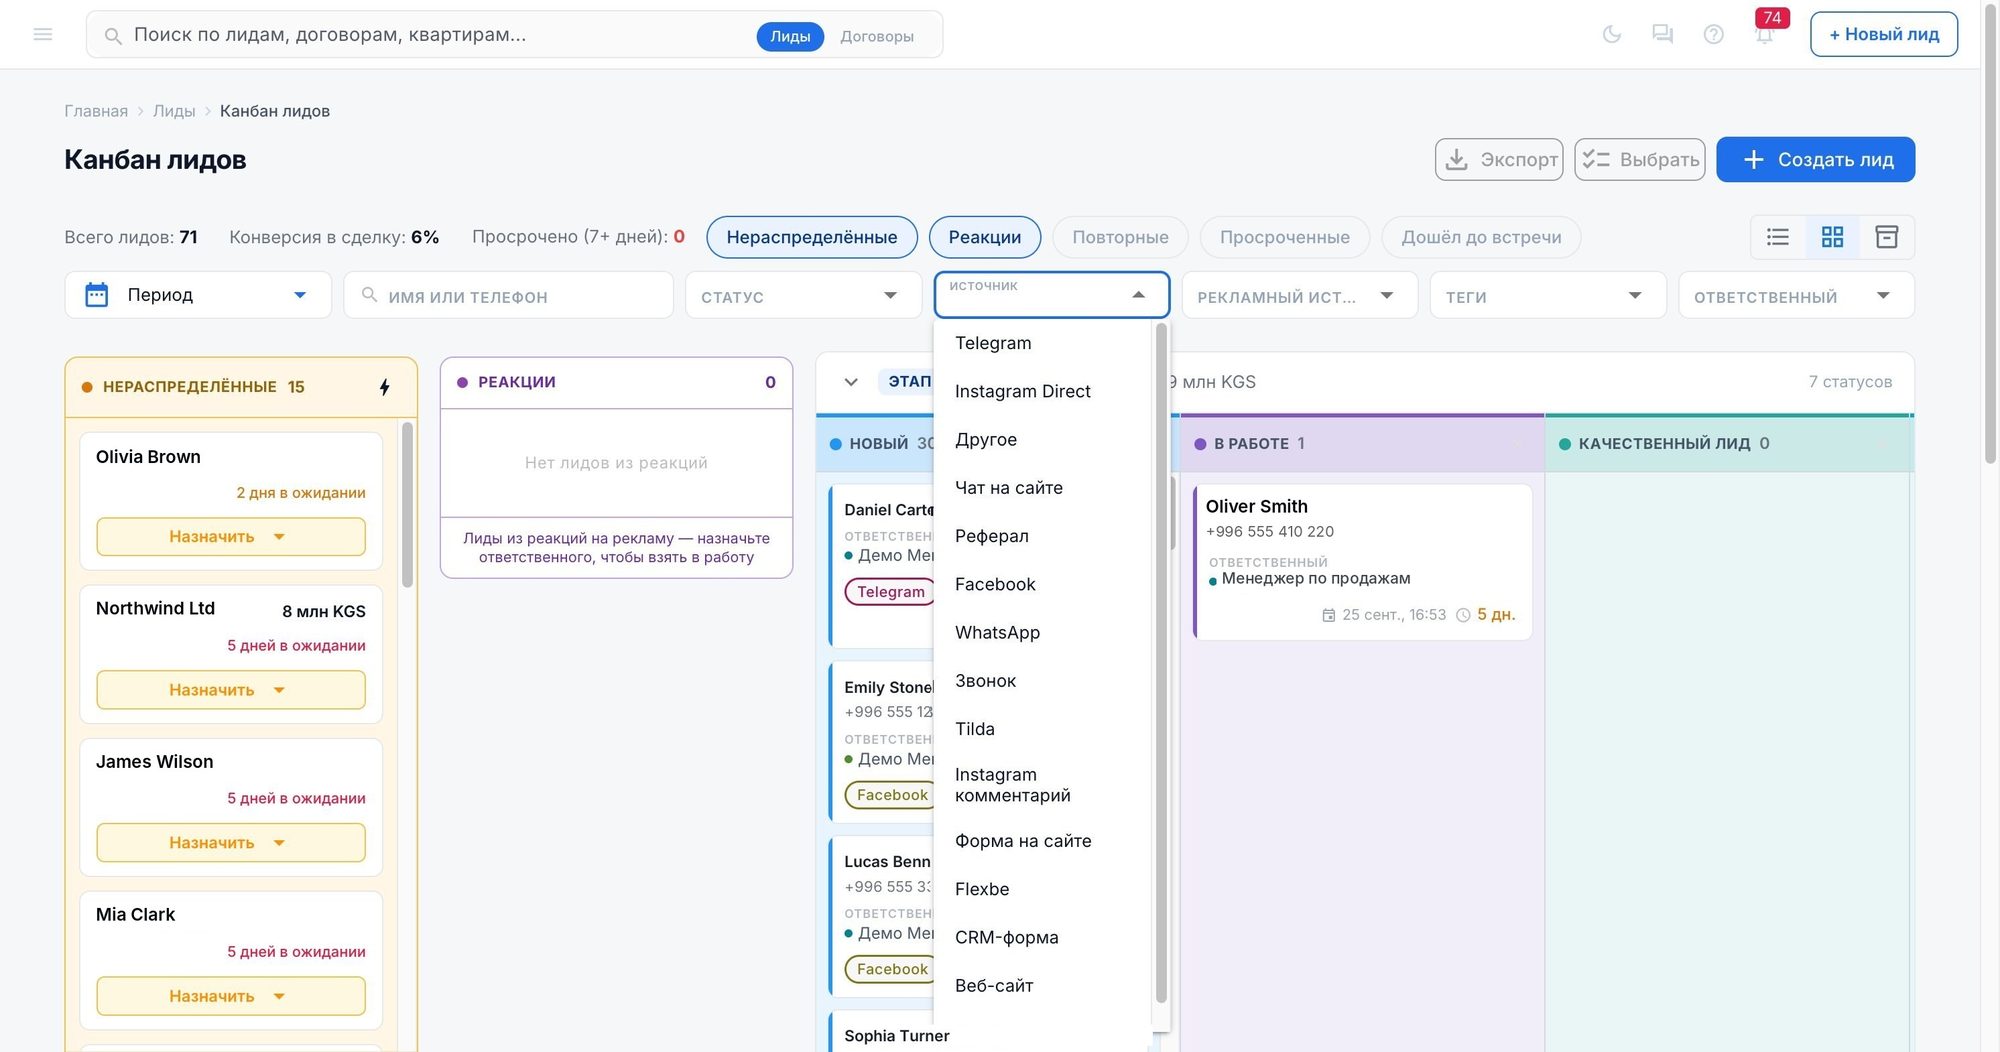Click the Создать лид button
Image resolution: width=2000 pixels, height=1052 pixels.
coord(1815,159)
